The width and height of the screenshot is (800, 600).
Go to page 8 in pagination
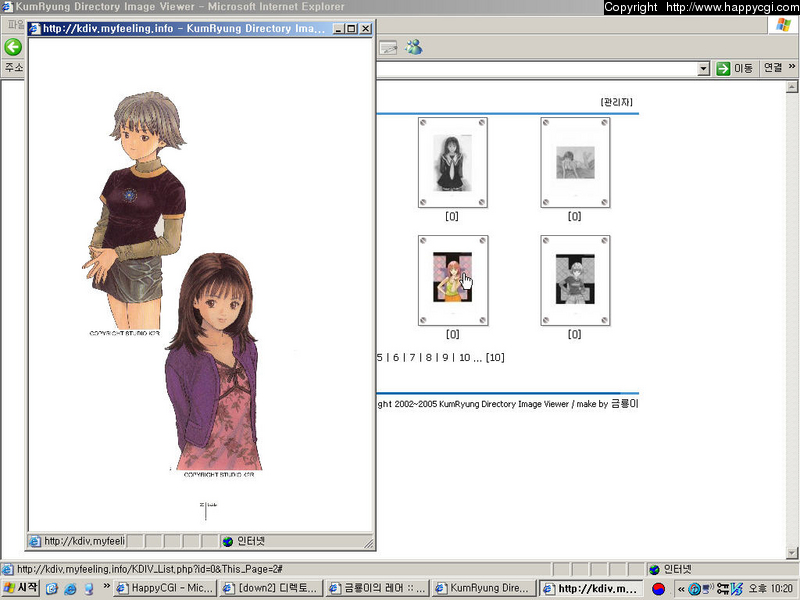(429, 358)
